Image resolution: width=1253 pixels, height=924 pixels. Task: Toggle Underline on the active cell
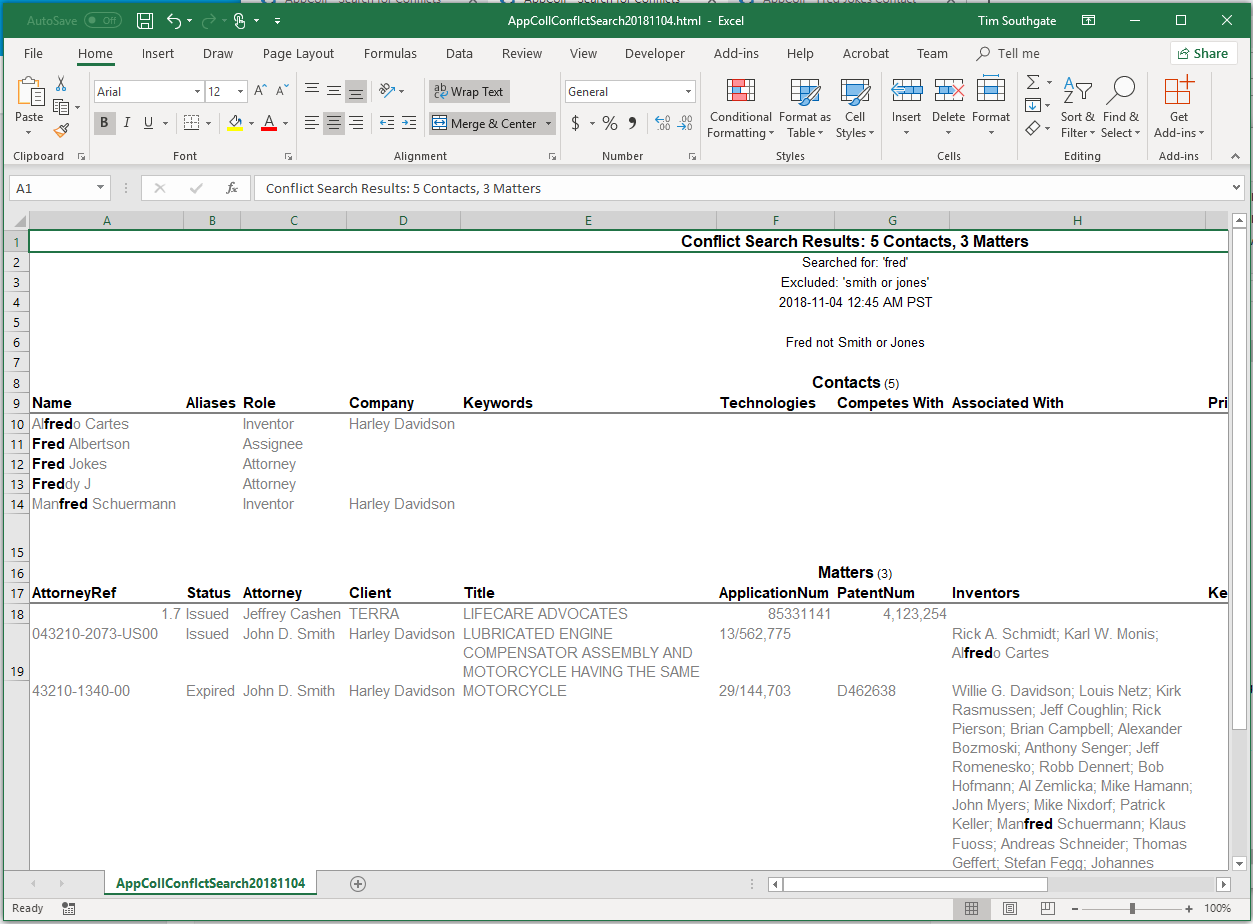[146, 122]
